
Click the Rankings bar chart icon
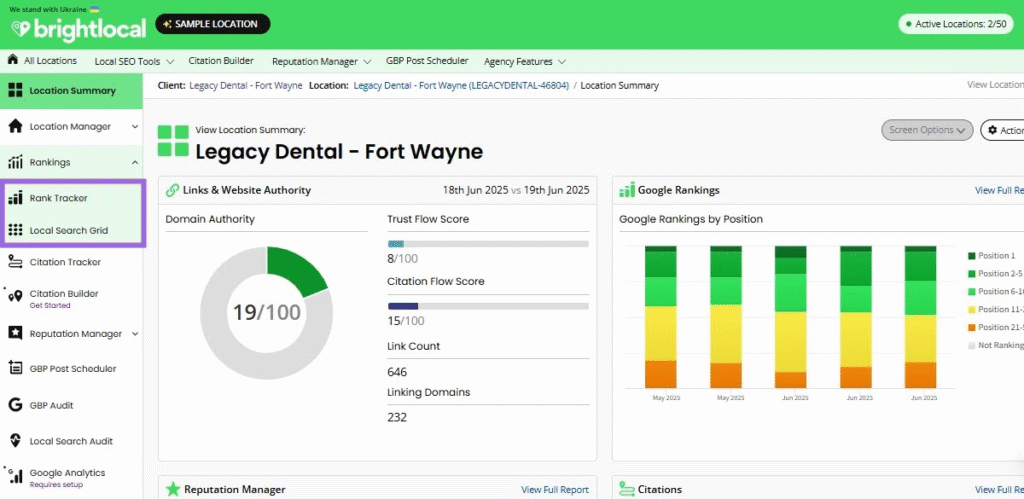[x=15, y=162]
